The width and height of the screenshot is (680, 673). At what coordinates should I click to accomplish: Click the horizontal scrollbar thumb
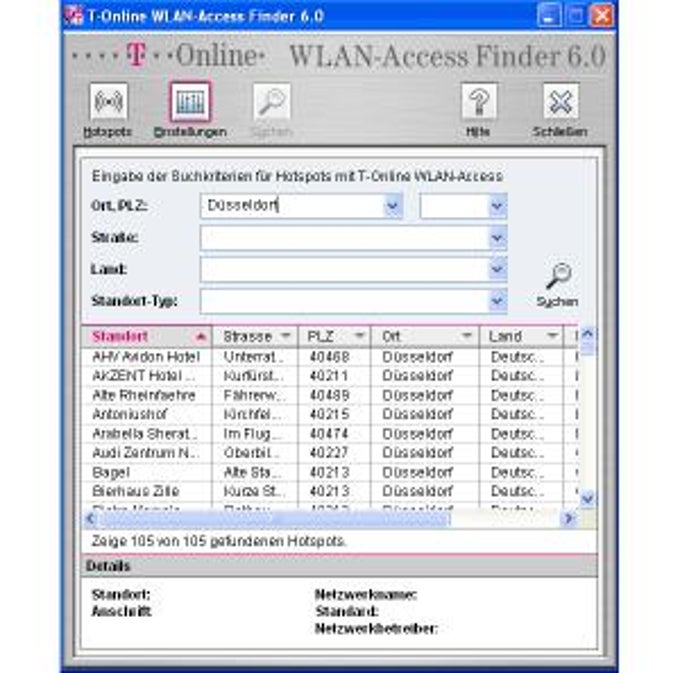point(275,519)
